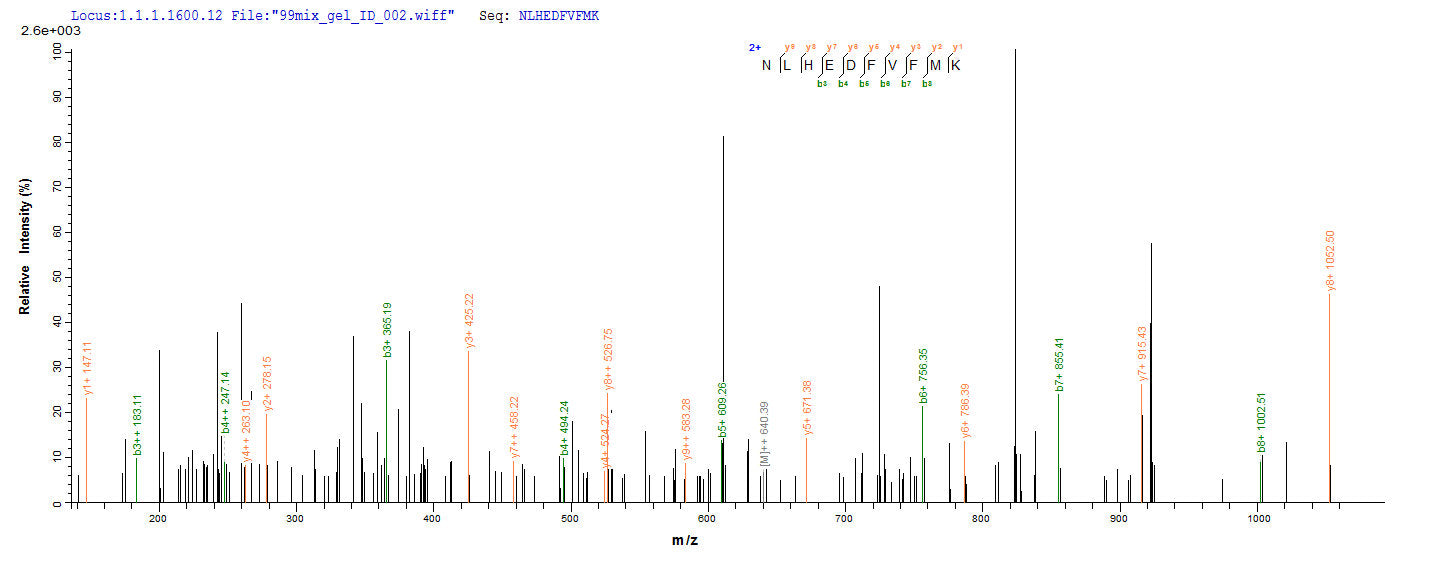
Task: Click the b3+ 365.19 peak label
Action: tap(387, 329)
